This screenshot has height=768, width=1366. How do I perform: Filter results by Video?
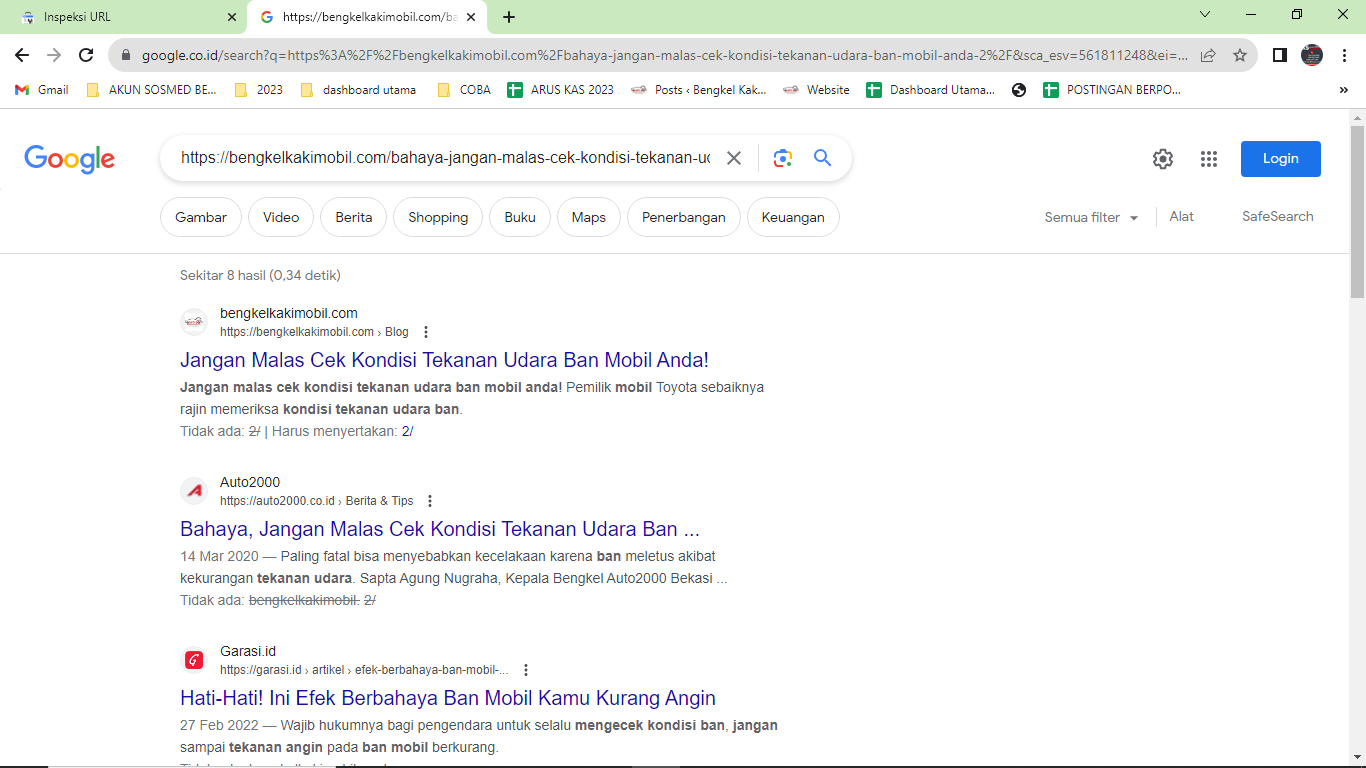pos(281,217)
